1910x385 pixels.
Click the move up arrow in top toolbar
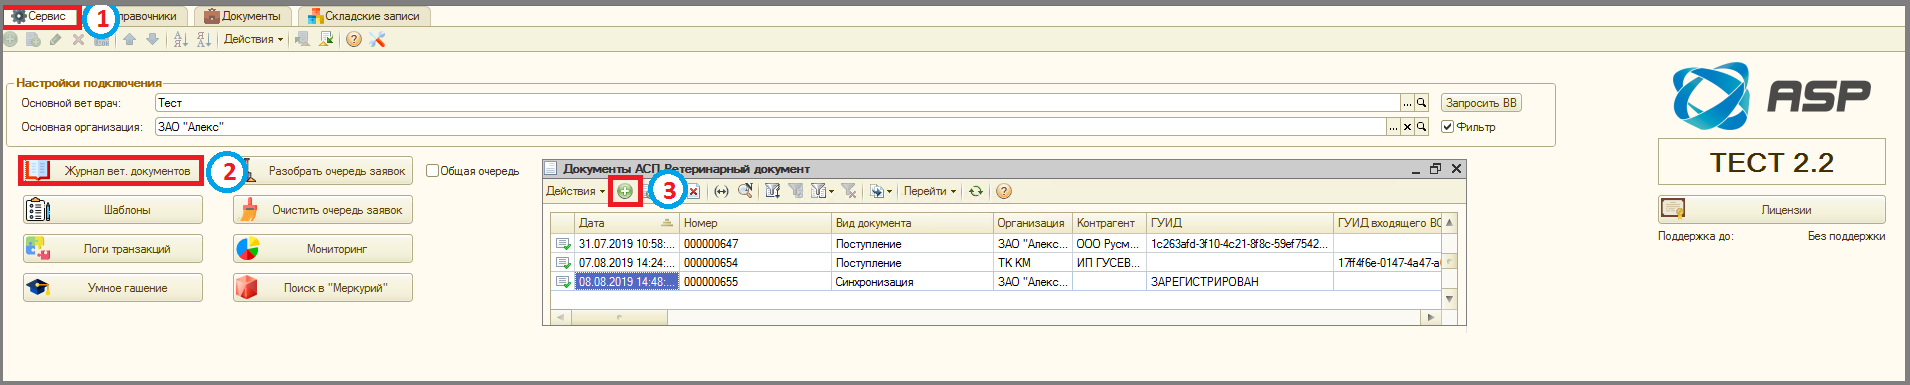[129, 39]
